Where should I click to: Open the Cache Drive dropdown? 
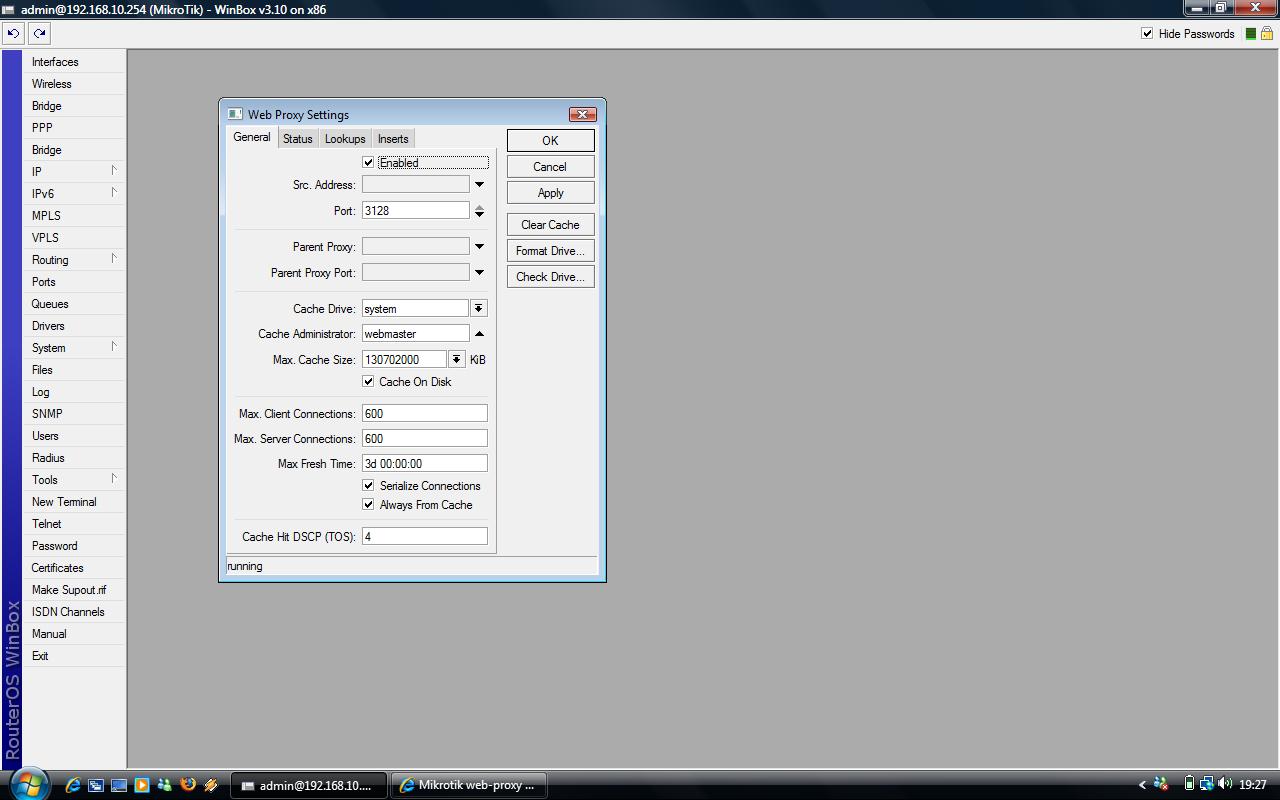(479, 308)
